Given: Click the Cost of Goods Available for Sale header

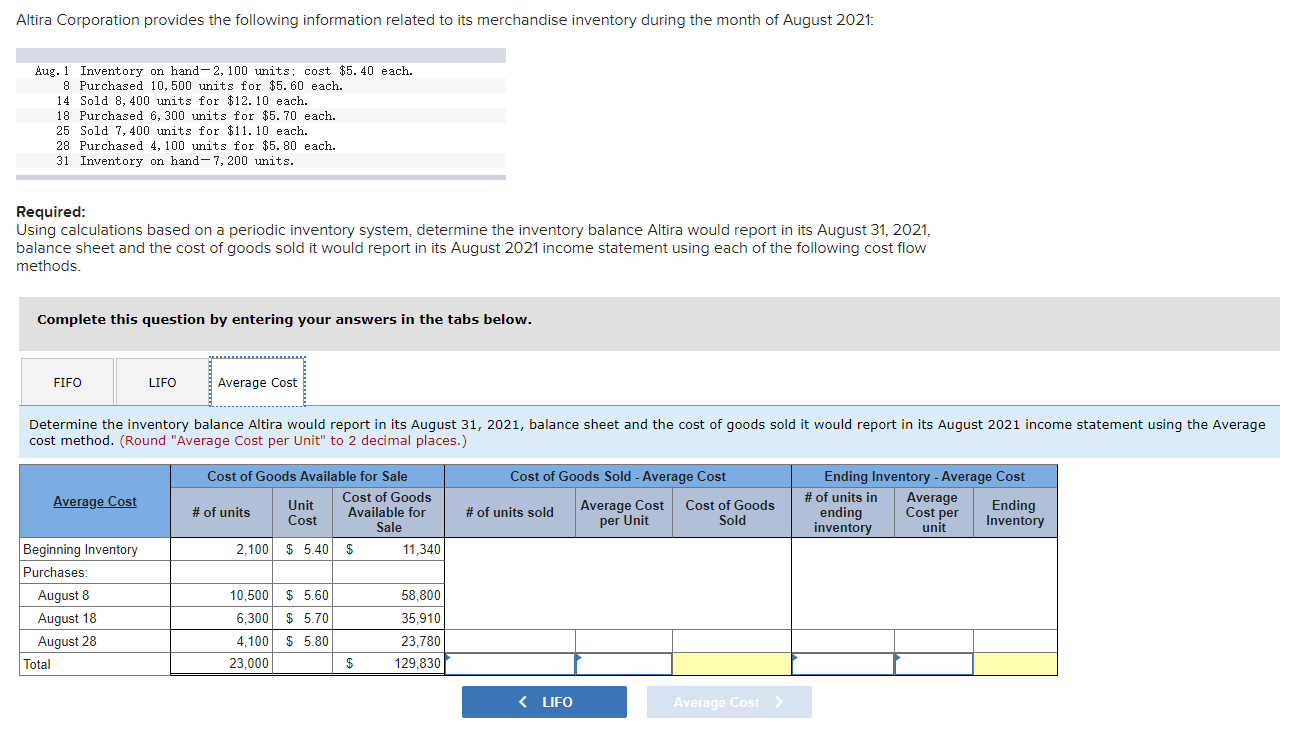Looking at the screenshot, I should tap(307, 476).
